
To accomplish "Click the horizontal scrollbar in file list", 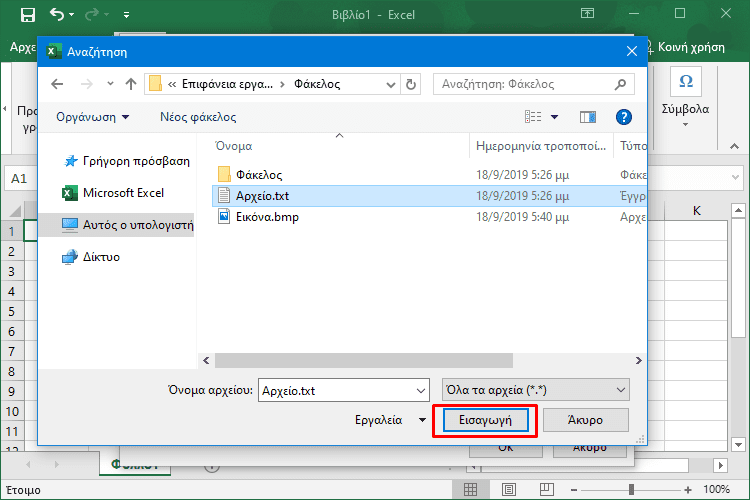I will pyautogui.click(x=364, y=360).
